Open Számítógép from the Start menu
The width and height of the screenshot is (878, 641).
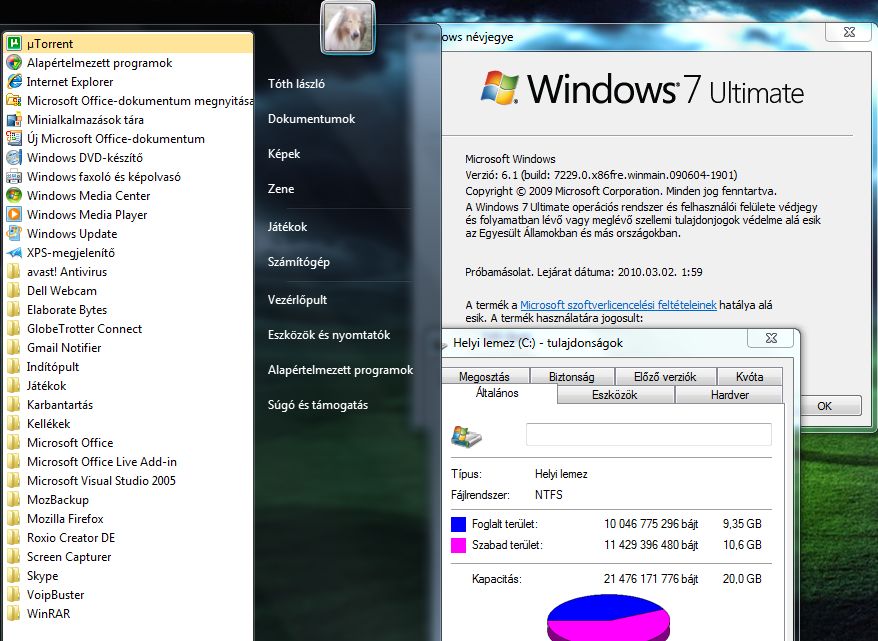(x=298, y=262)
